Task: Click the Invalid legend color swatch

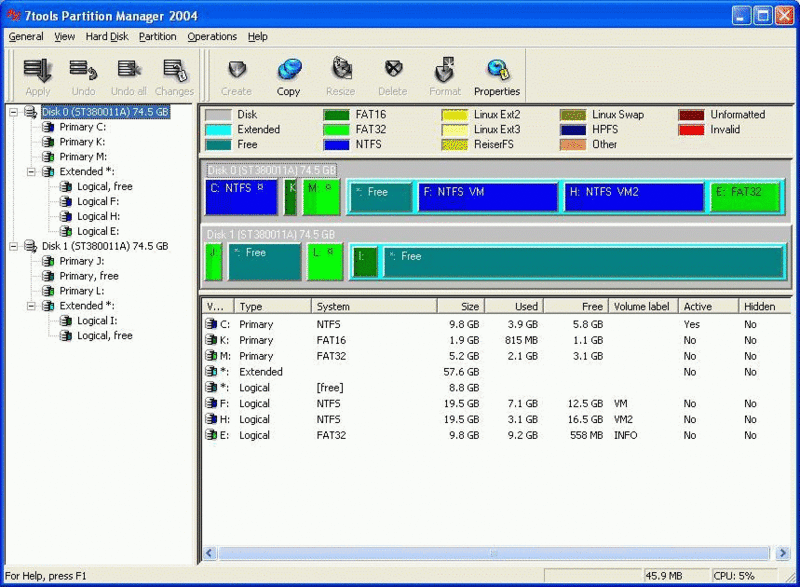Action: [x=691, y=130]
